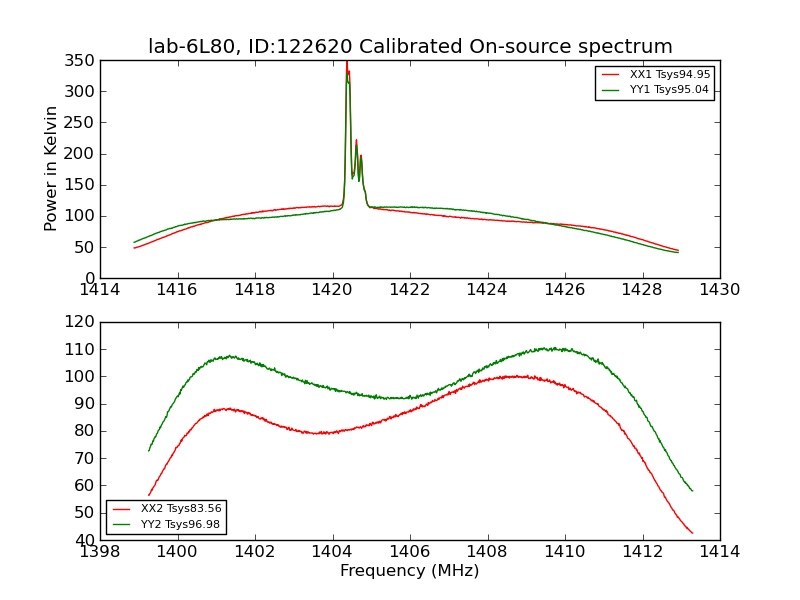This screenshot has height=600, width=800.
Task: Click the 350 tick label on upper y-axis
Action: pos(80,61)
